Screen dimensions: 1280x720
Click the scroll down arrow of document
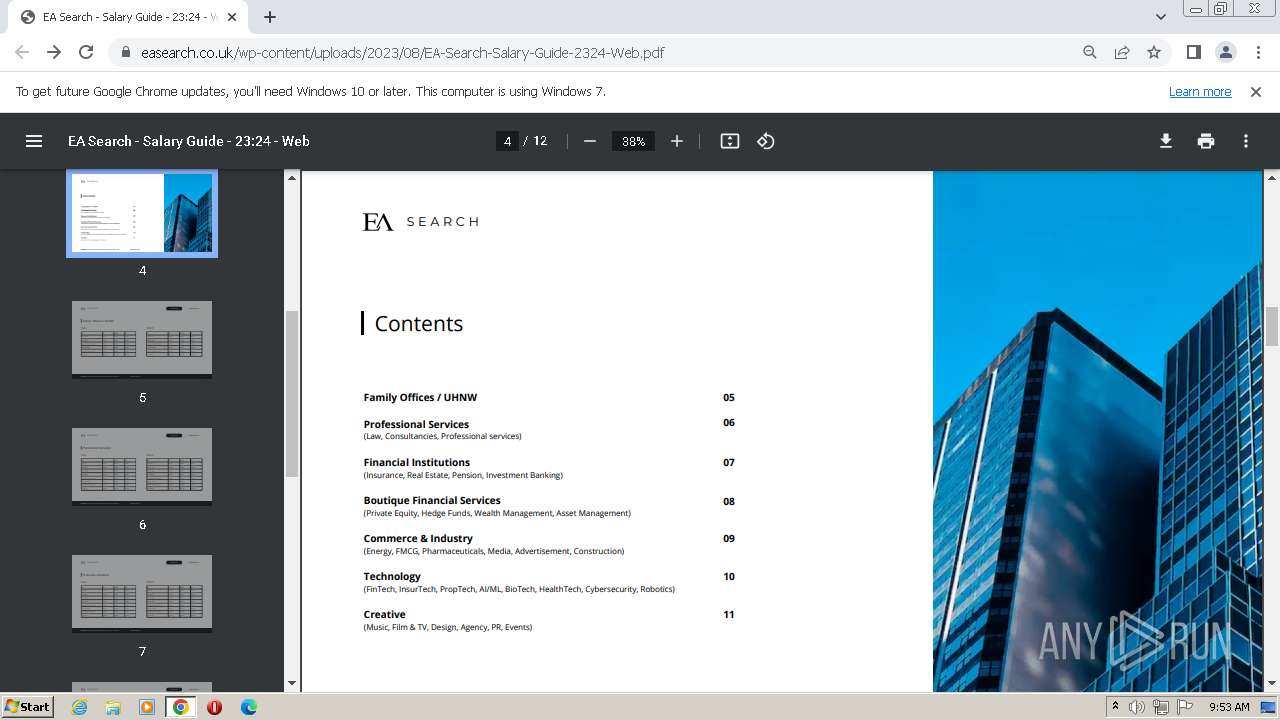coord(1272,683)
